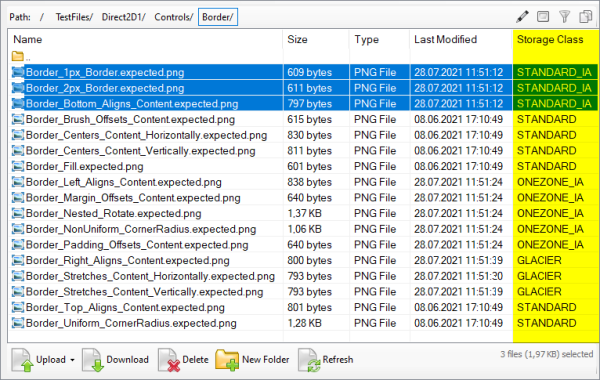Click file icon of Border_Padding_Offsets_Content.expected.png
Screen dimensions: 600x380
pos(18,245)
